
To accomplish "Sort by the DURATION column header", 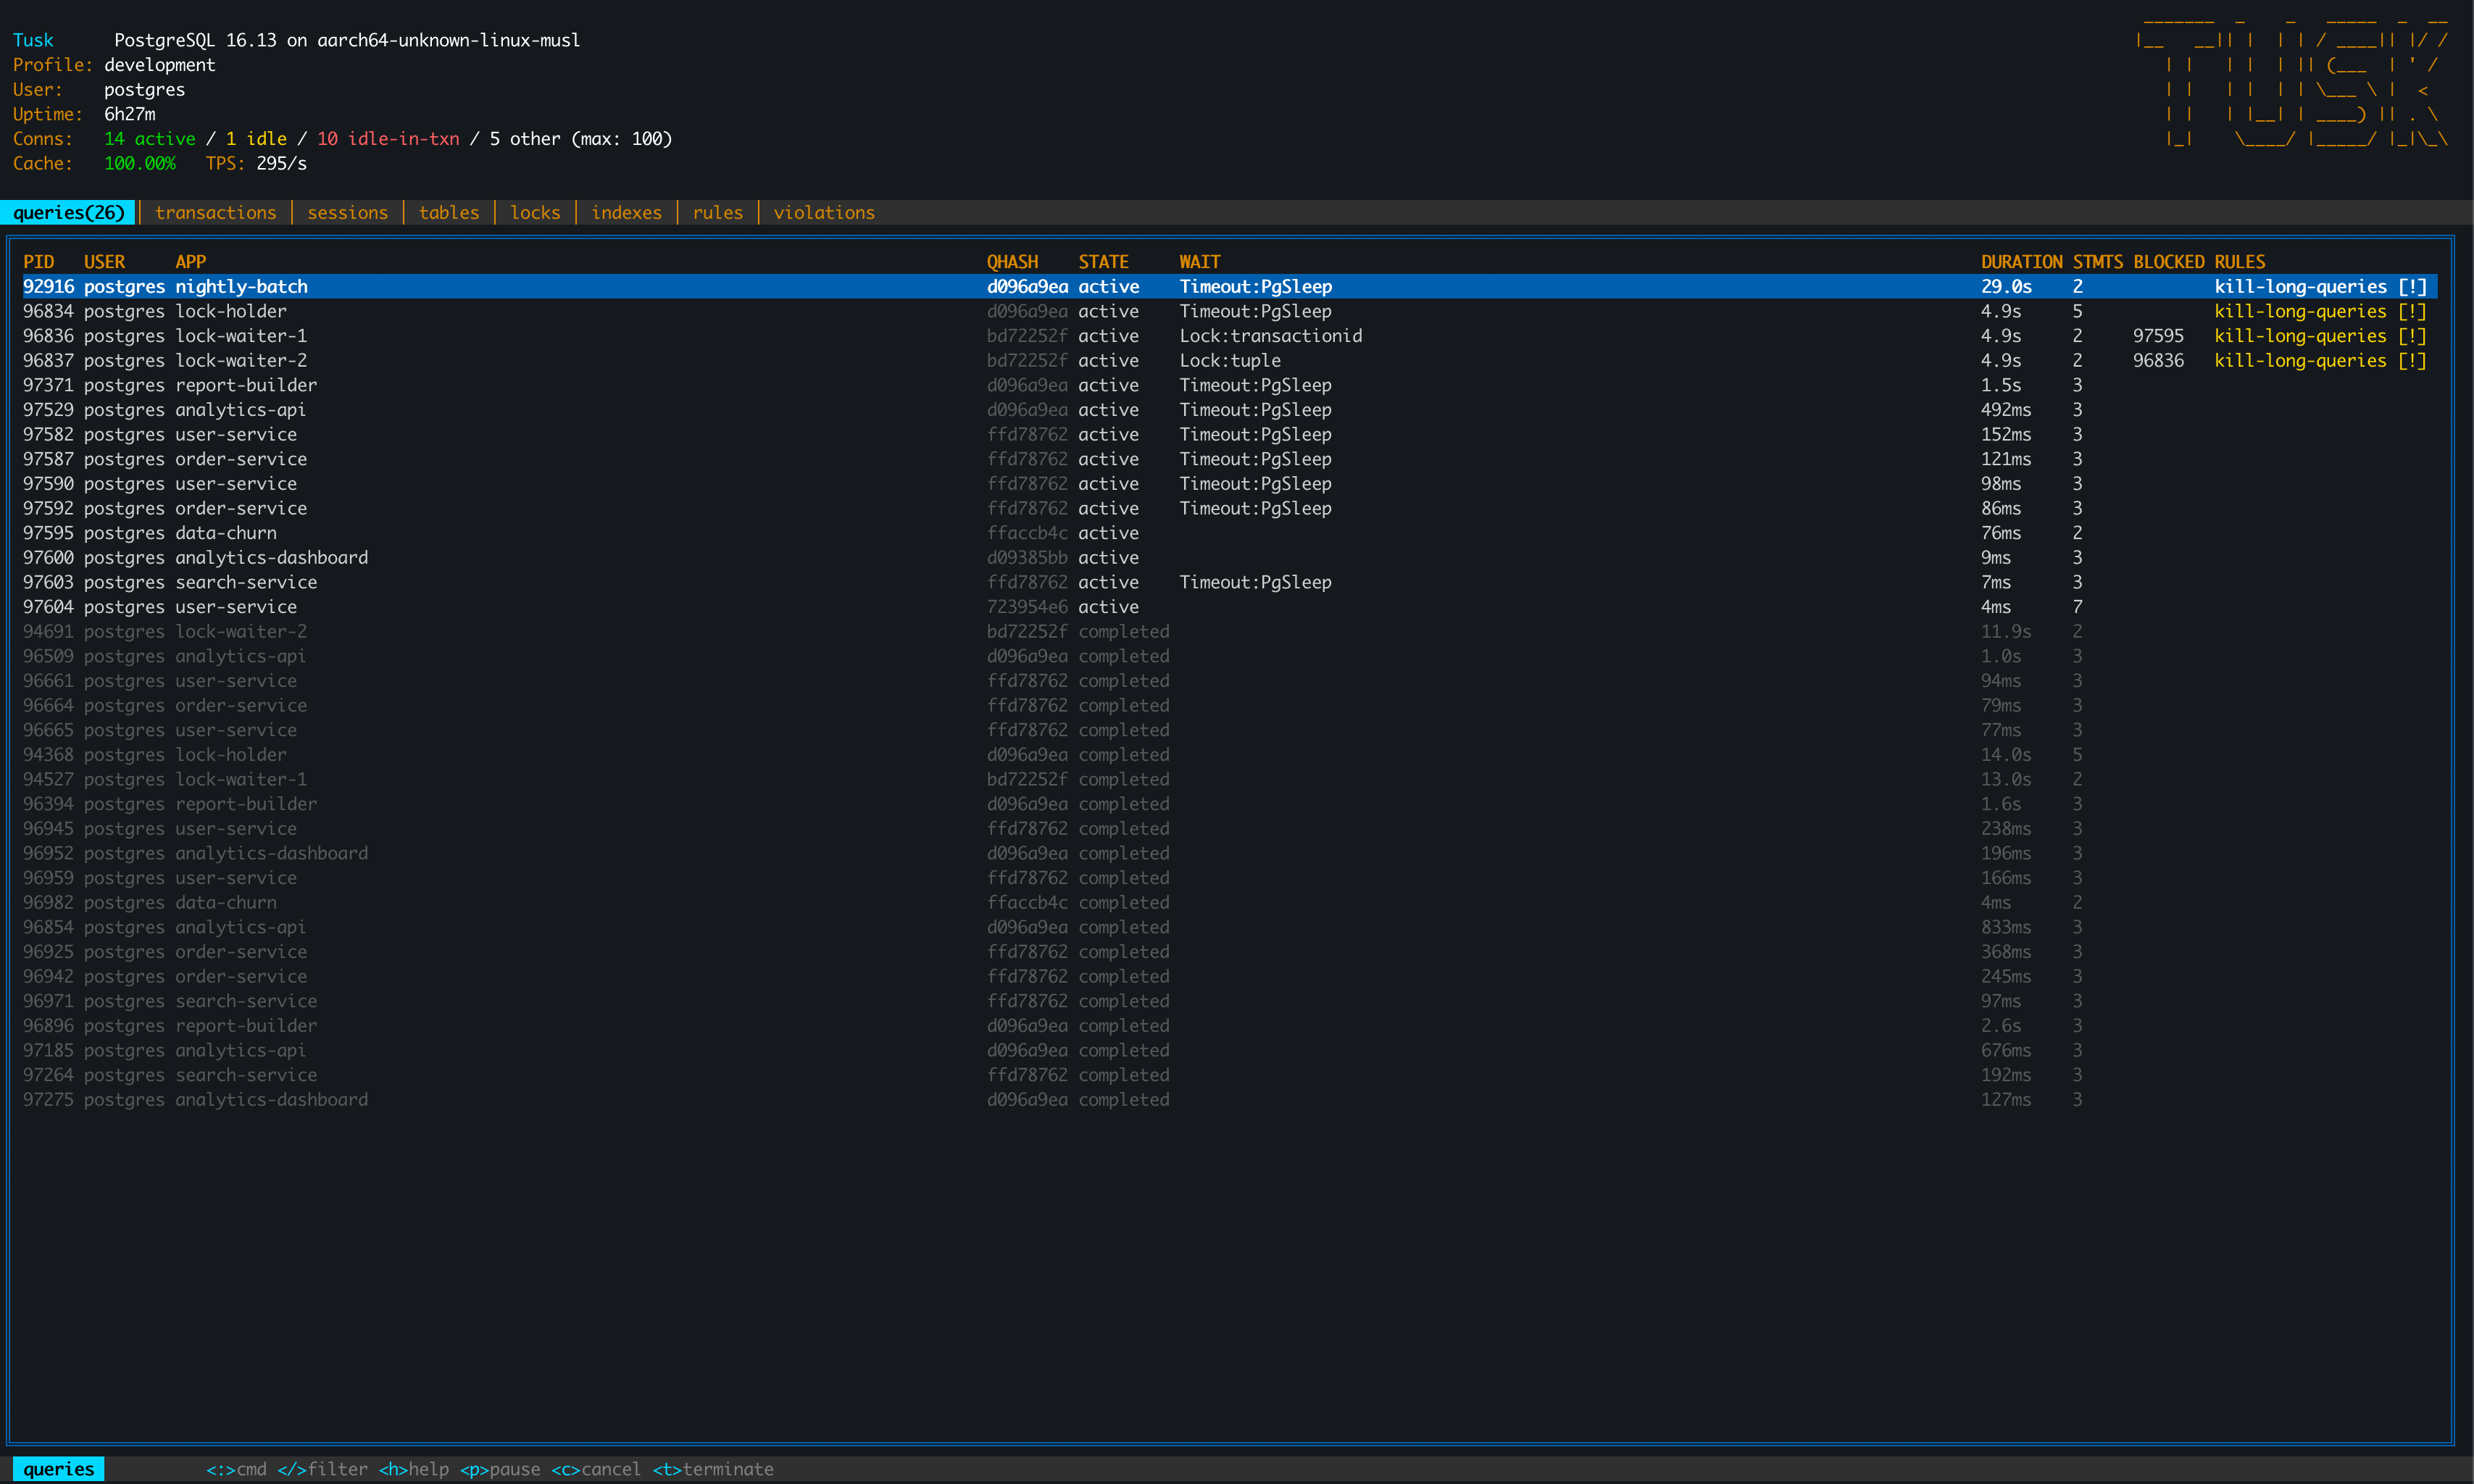I will 2021,262.
